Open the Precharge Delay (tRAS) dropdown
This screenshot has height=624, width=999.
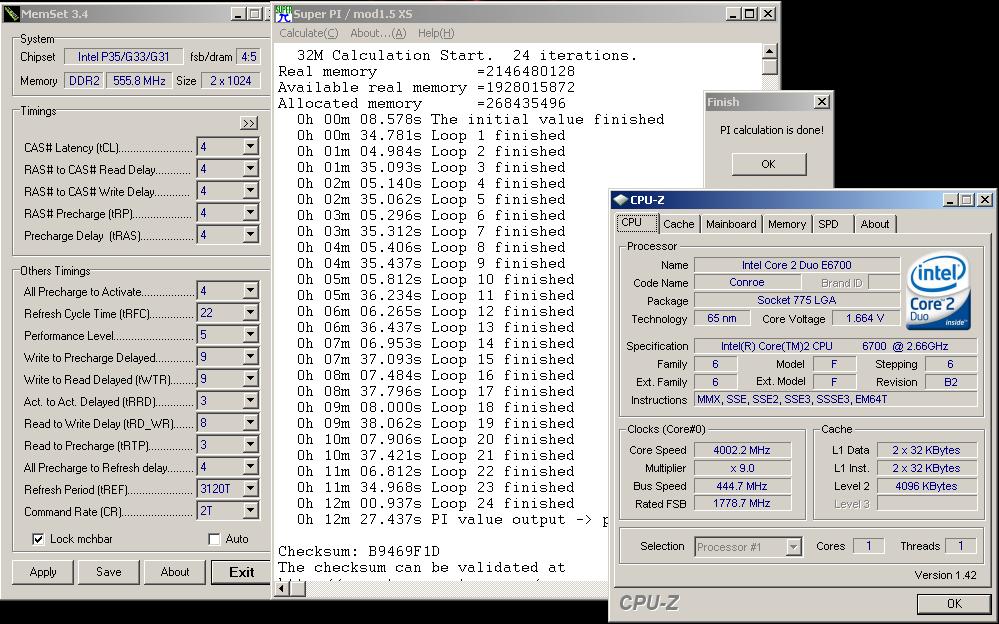[x=250, y=235]
